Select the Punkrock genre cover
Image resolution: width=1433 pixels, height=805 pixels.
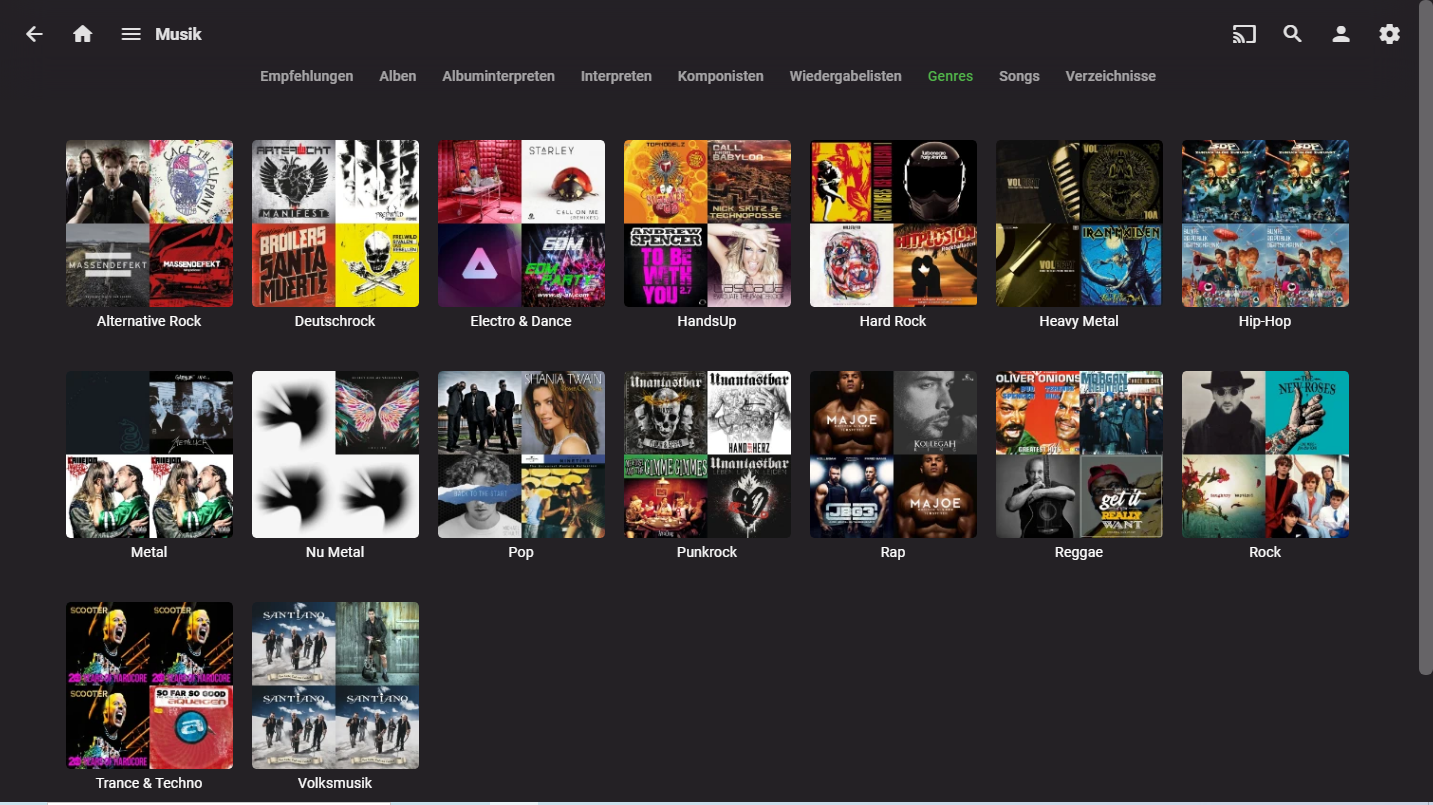click(707, 454)
